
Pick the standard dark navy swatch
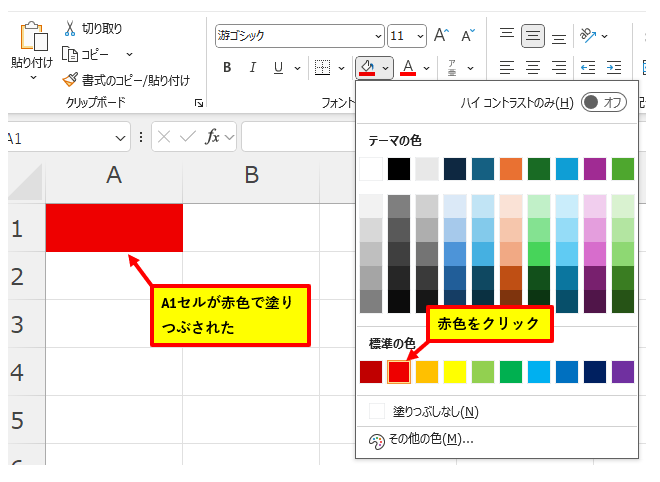pyautogui.click(x=595, y=372)
